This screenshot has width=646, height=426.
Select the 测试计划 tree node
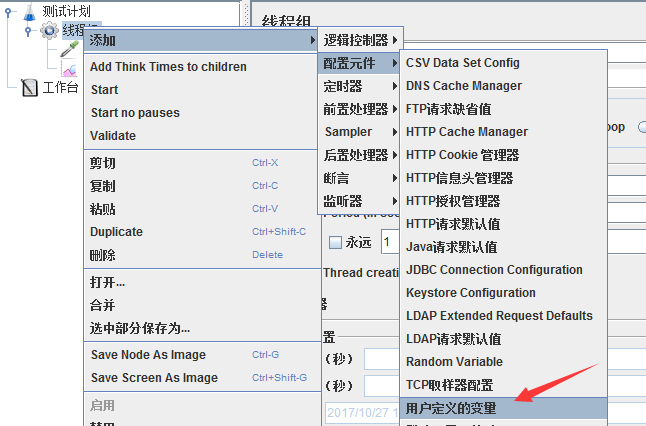(66, 11)
